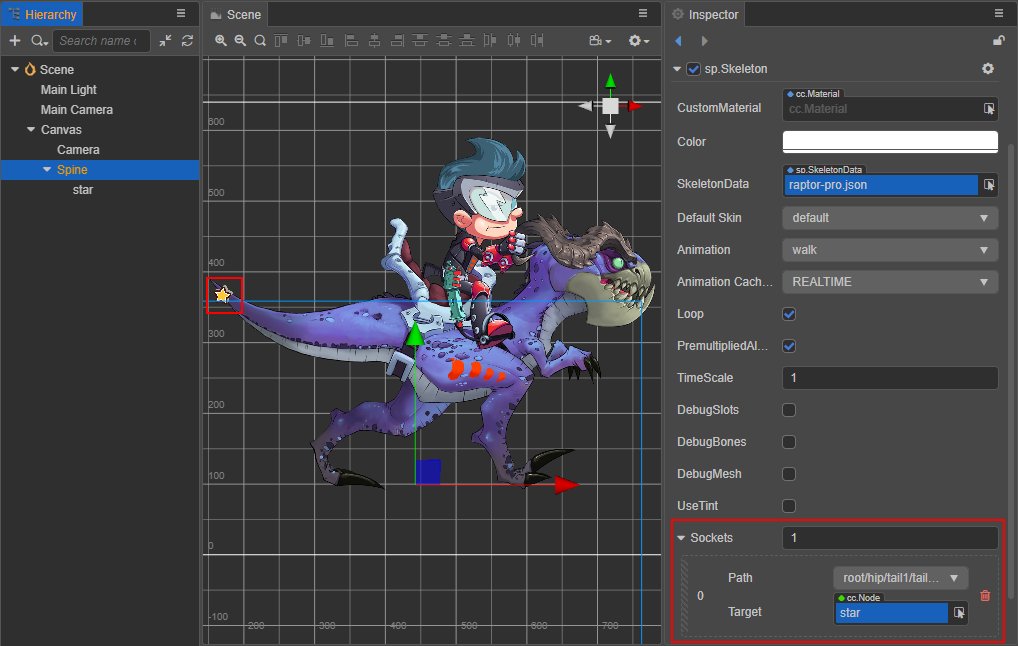Enable the DebugBones checkbox
This screenshot has width=1018, height=646.
pos(789,441)
